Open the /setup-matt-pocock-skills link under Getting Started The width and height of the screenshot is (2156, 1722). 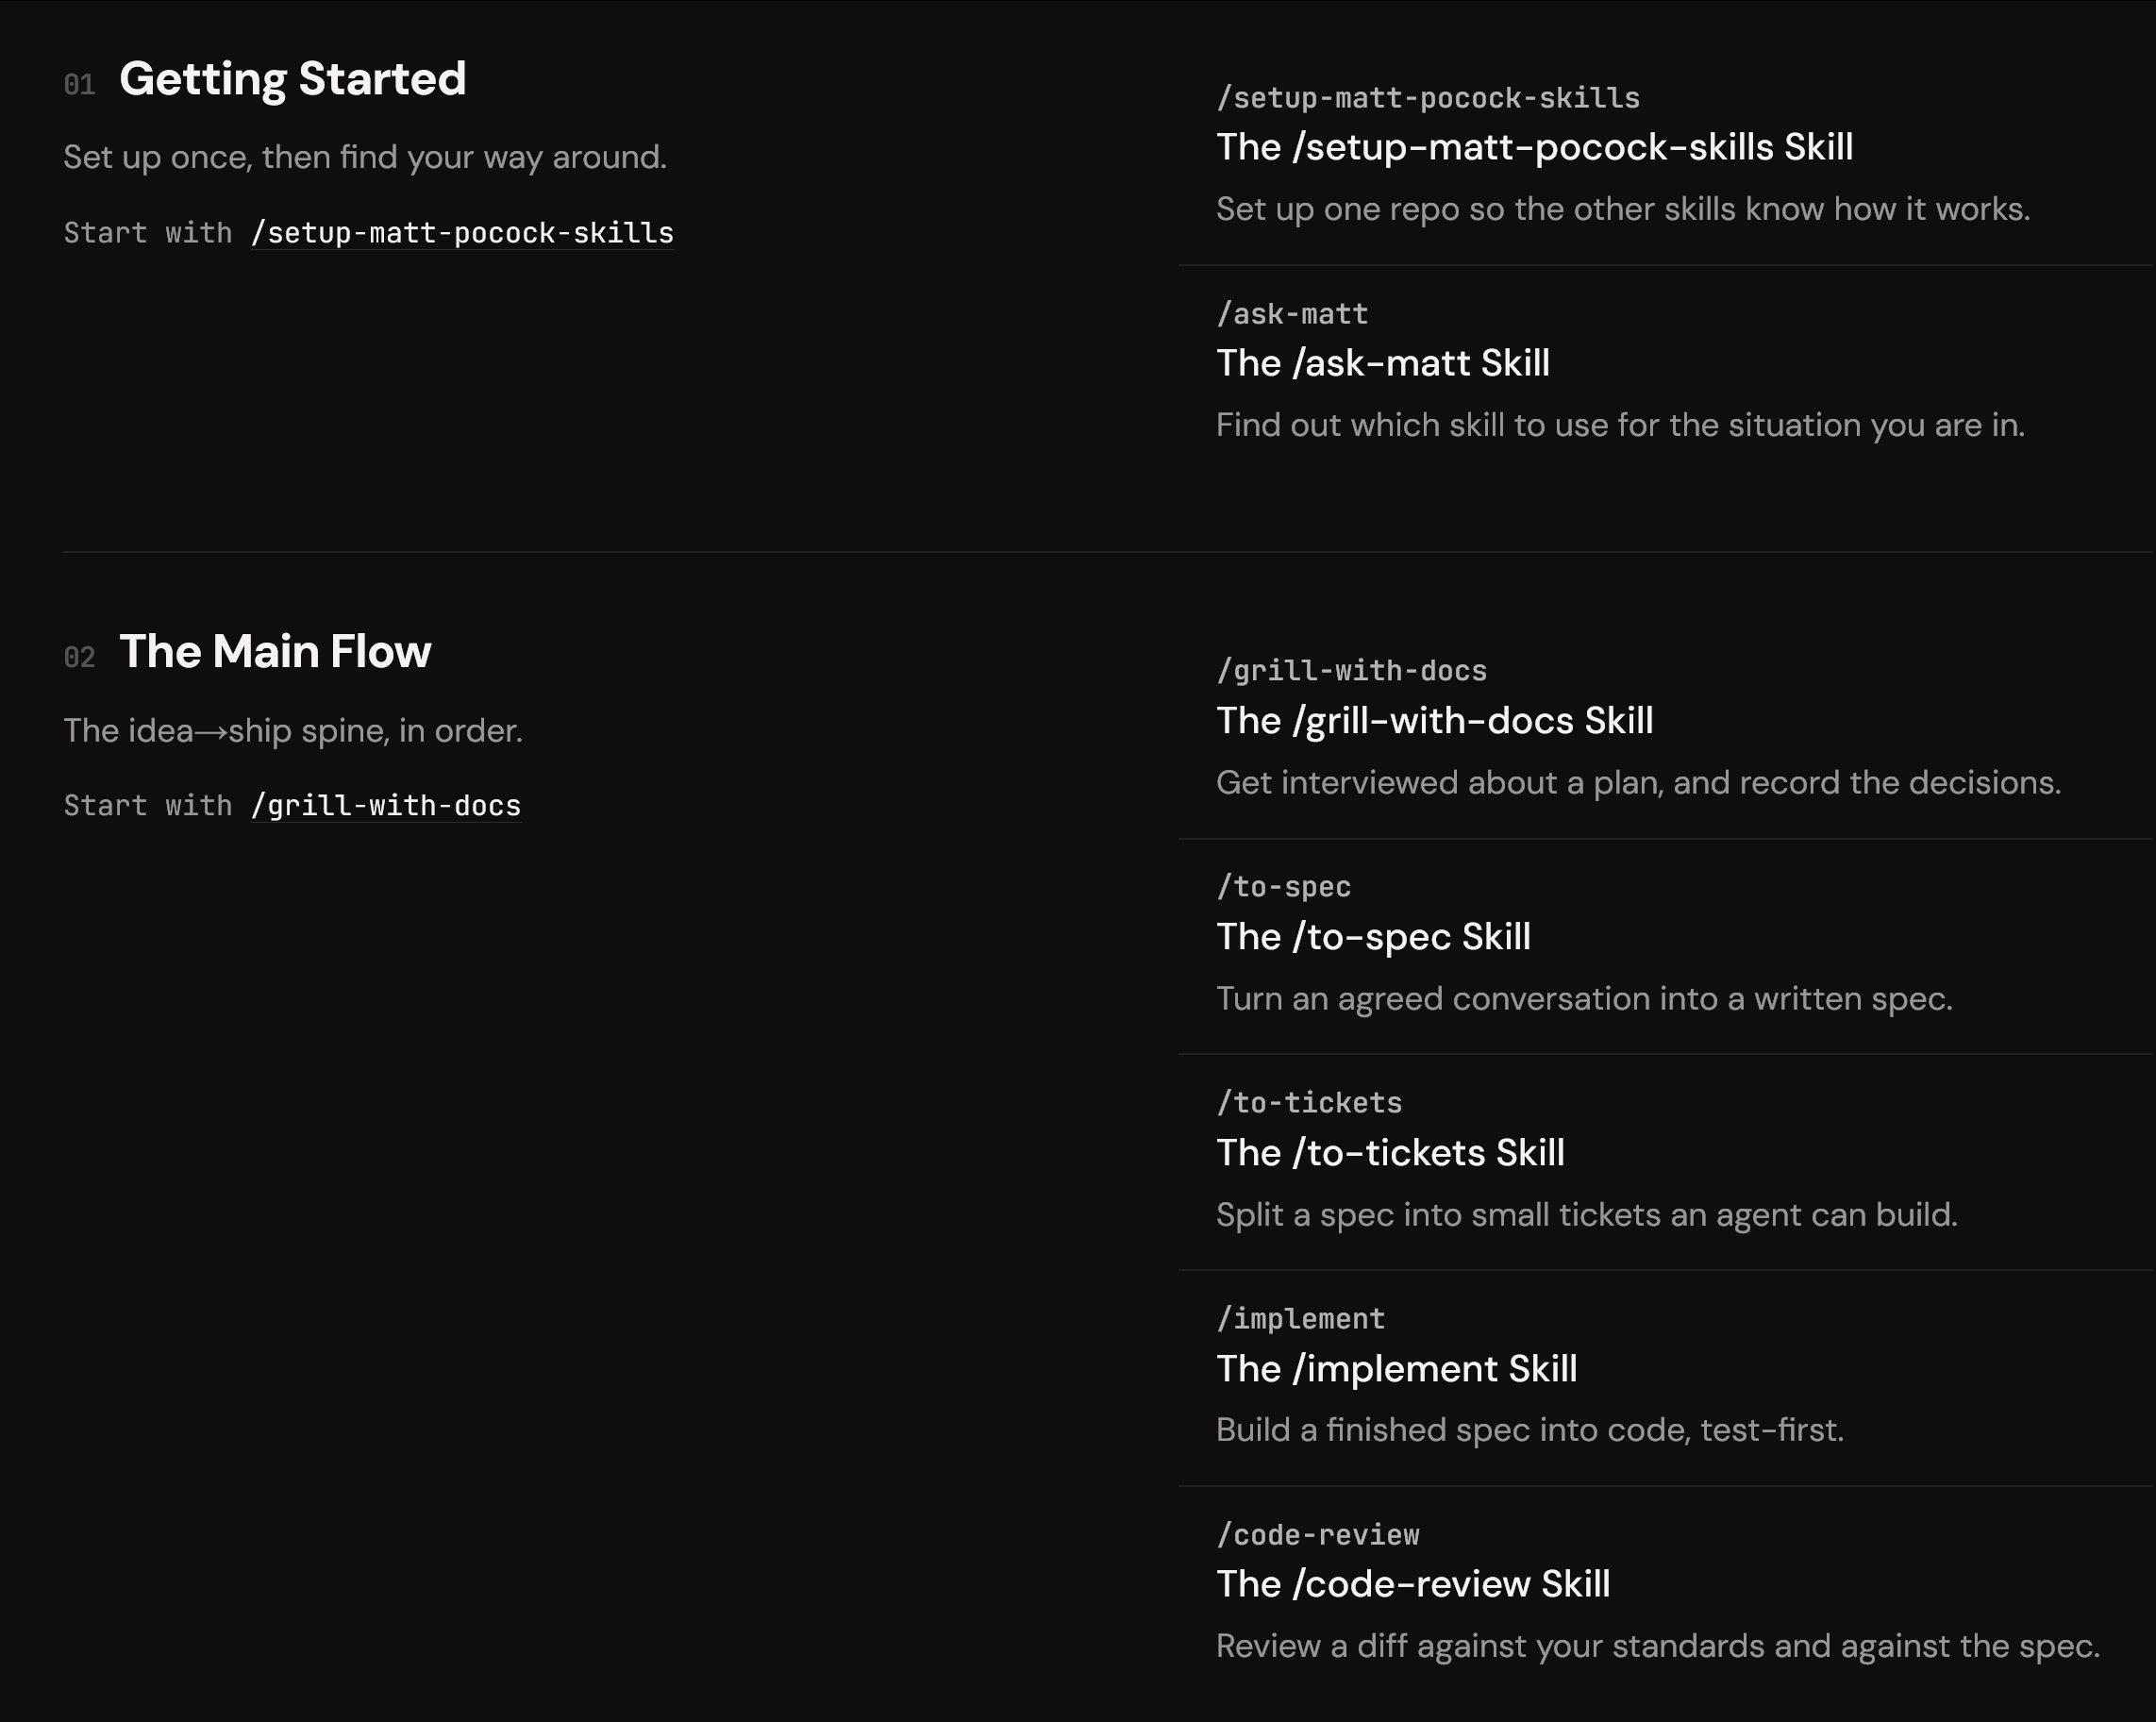[462, 233]
